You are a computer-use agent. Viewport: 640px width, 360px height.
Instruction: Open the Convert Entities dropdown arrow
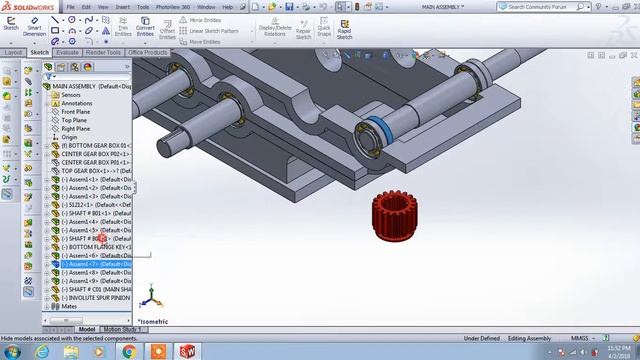[145, 42]
